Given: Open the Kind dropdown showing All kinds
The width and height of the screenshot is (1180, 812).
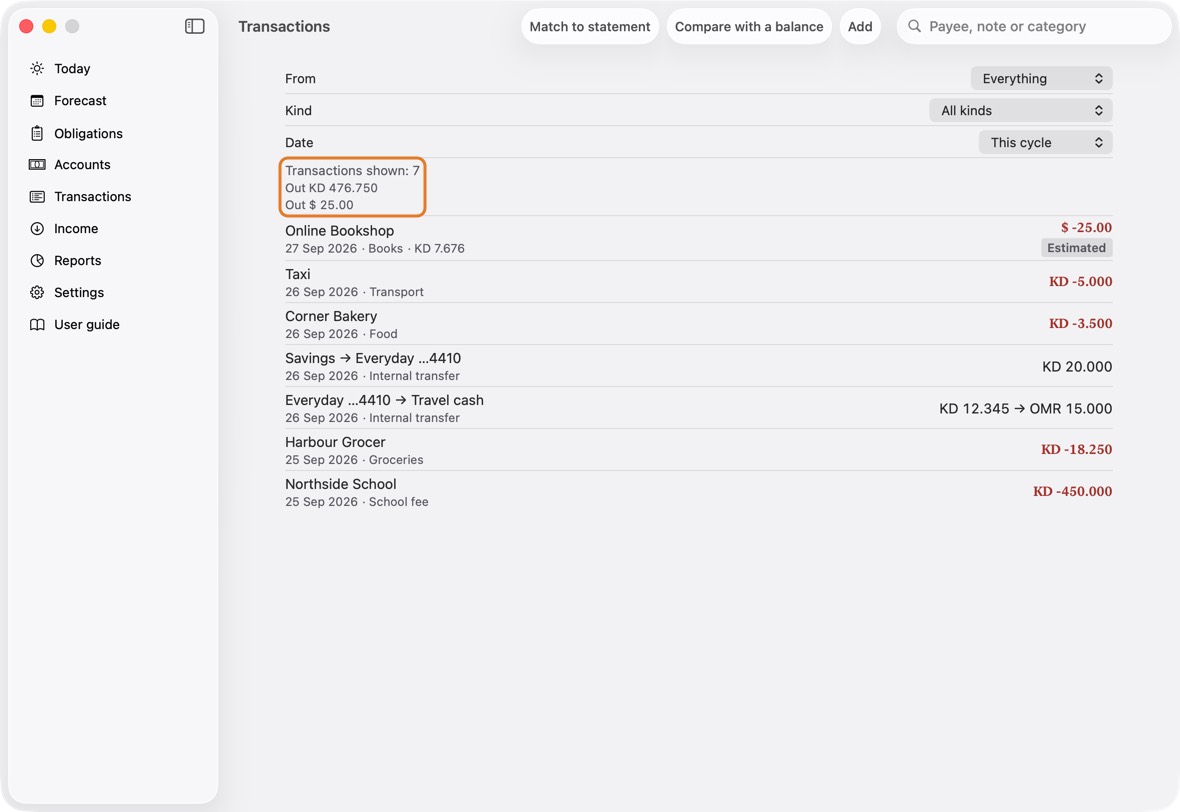Looking at the screenshot, I should [1020, 111].
